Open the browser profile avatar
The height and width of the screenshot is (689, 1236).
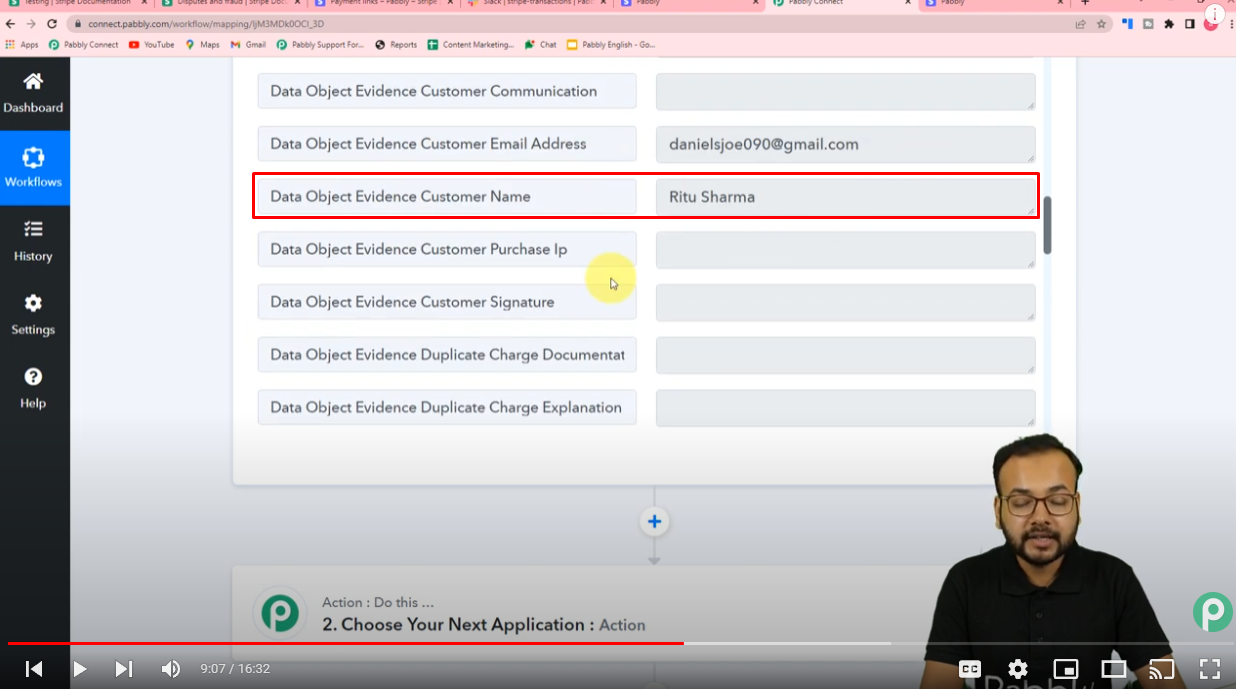coord(1211,24)
